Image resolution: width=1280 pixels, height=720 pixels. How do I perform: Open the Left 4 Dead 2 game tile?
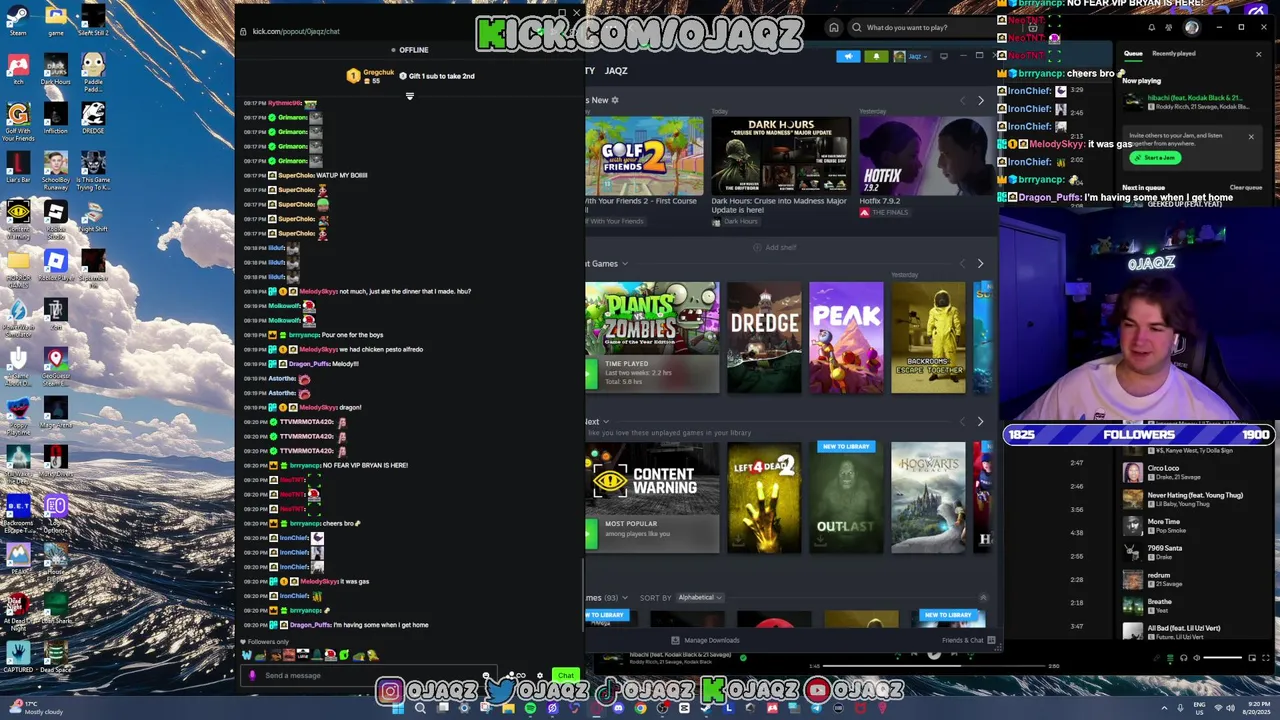tap(764, 497)
